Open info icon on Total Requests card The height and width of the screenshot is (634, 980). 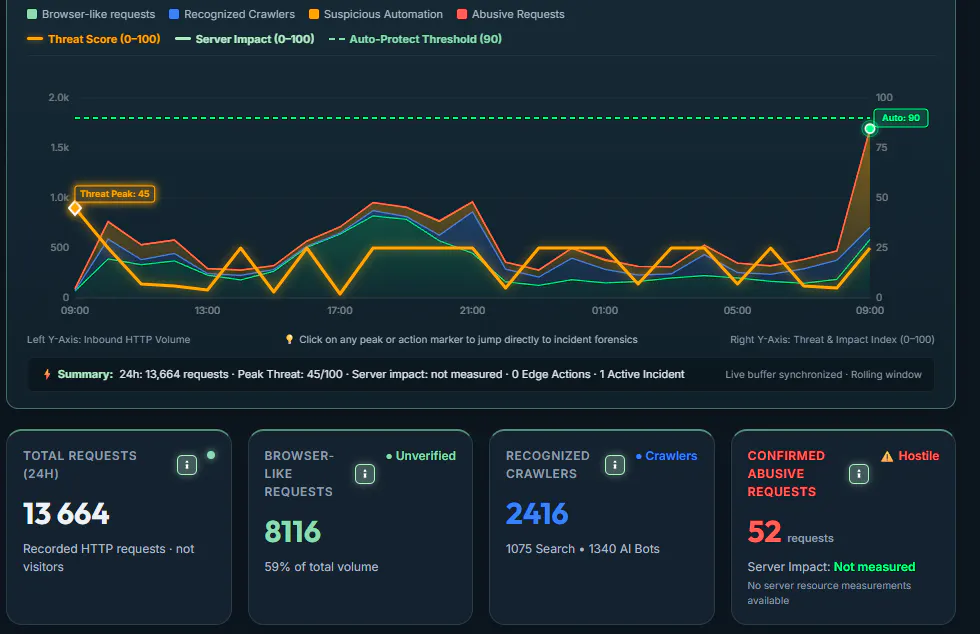[187, 465]
